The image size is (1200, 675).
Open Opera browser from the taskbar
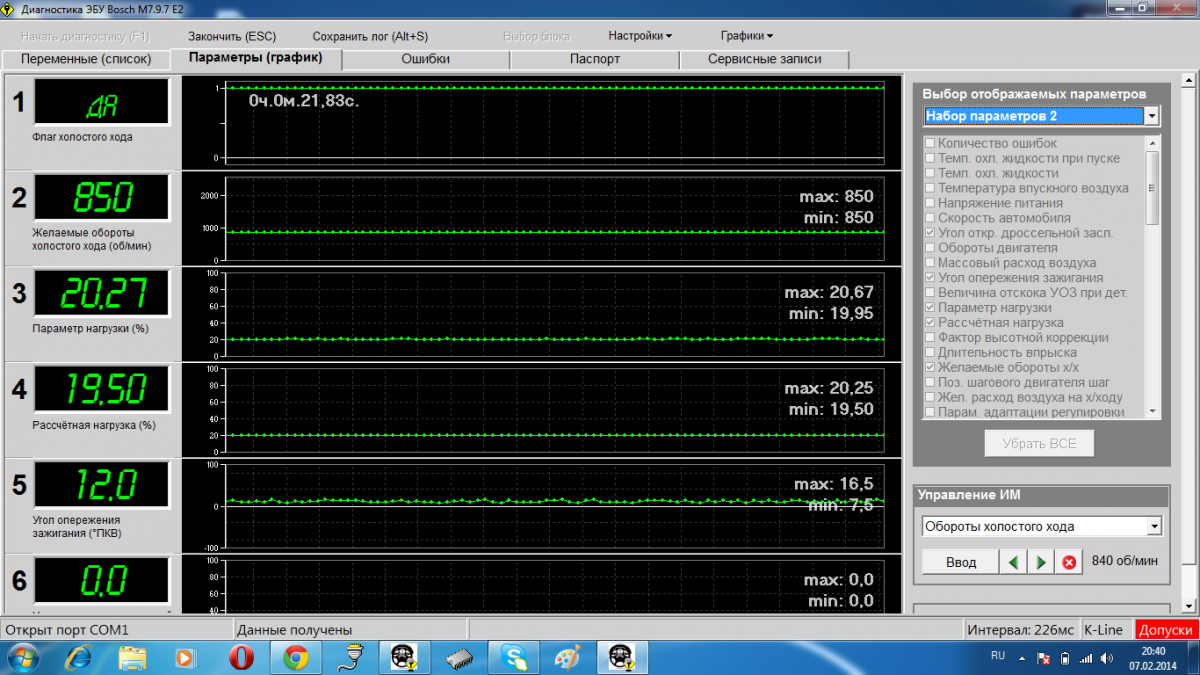[241, 657]
